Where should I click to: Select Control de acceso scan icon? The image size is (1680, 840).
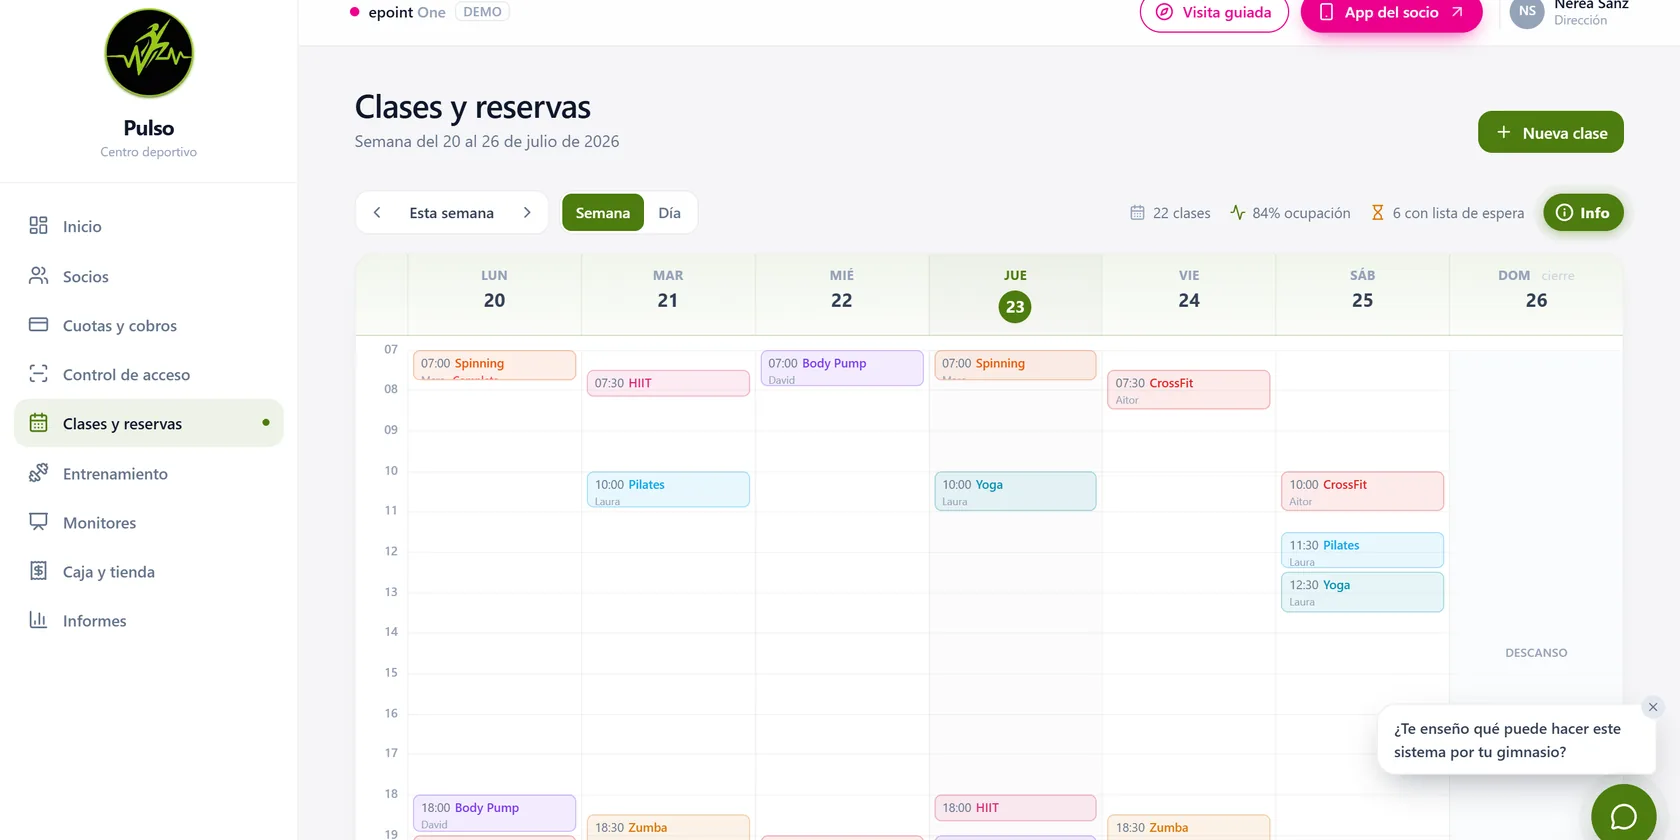pos(38,374)
